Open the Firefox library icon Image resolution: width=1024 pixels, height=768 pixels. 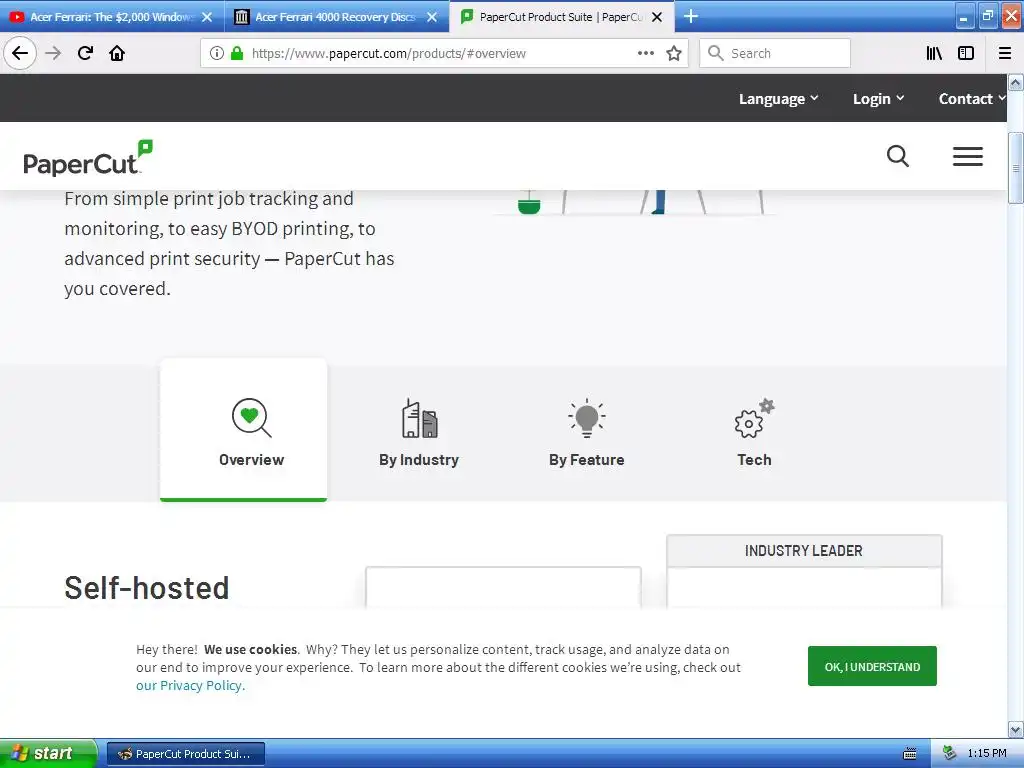point(934,53)
